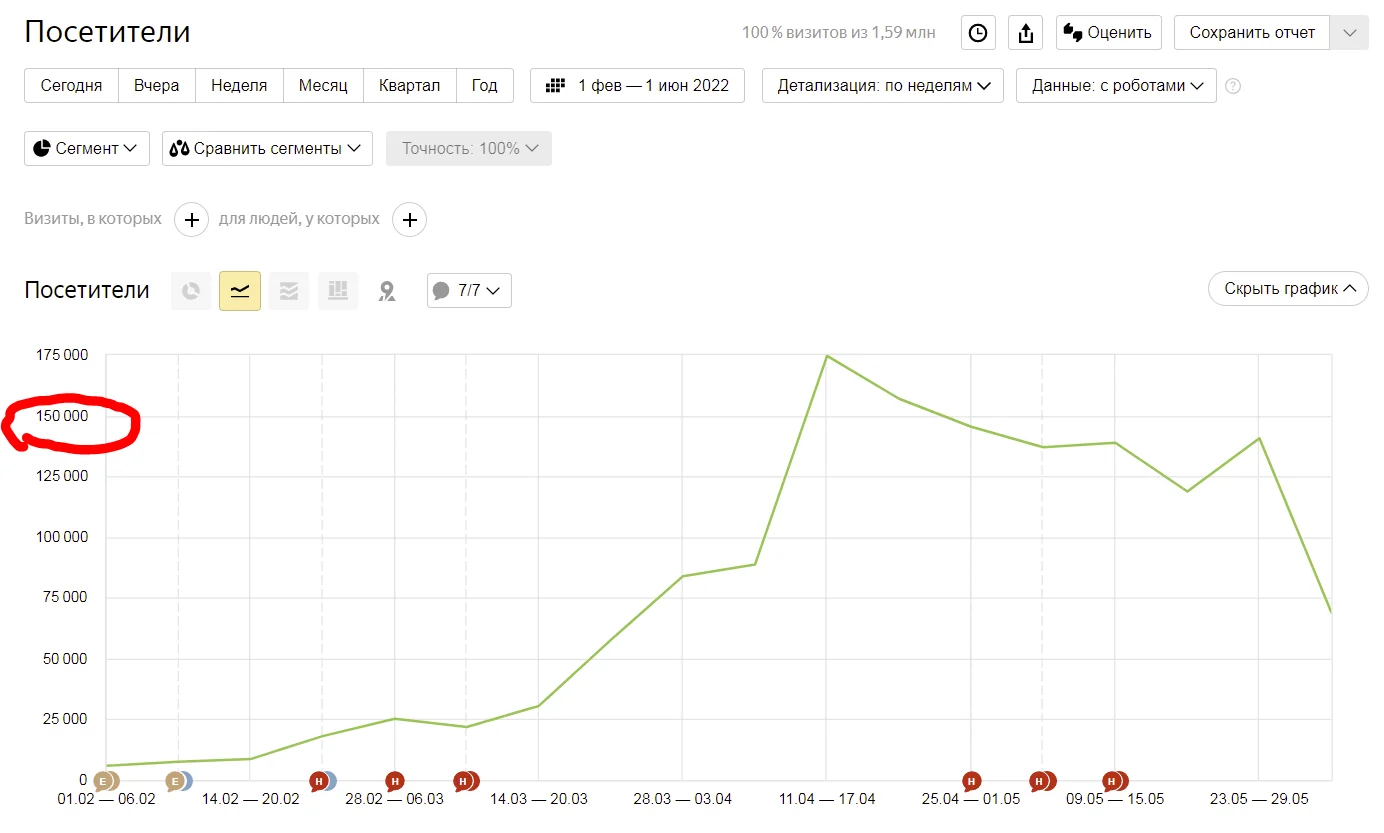Click the export/share report icon
The image size is (1384, 833).
coord(1025,33)
